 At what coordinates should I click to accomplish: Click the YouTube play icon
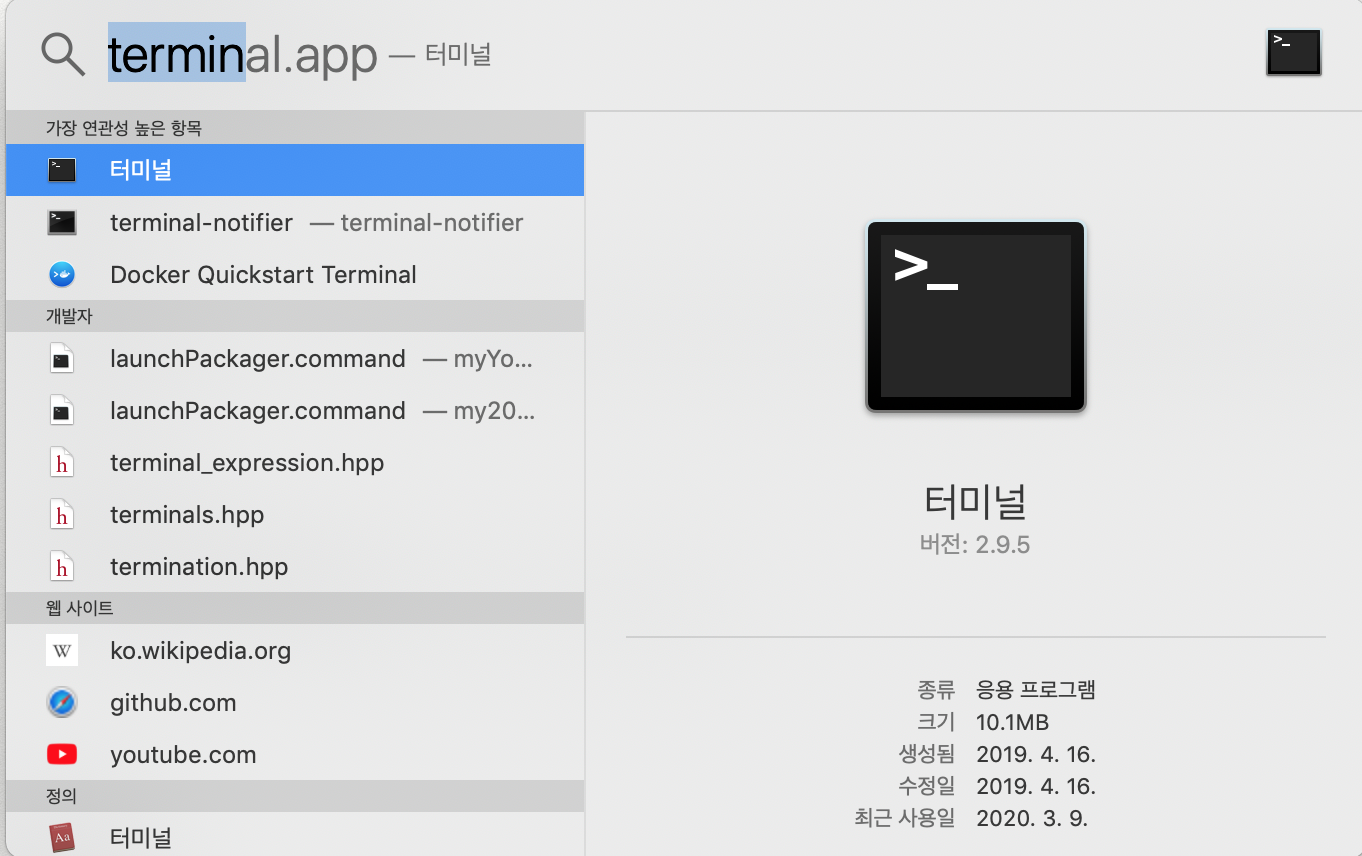pos(62,755)
